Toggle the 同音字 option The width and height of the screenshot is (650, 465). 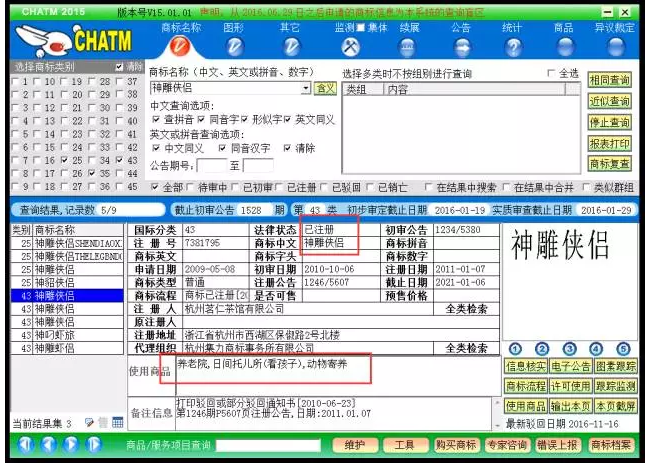pos(201,119)
